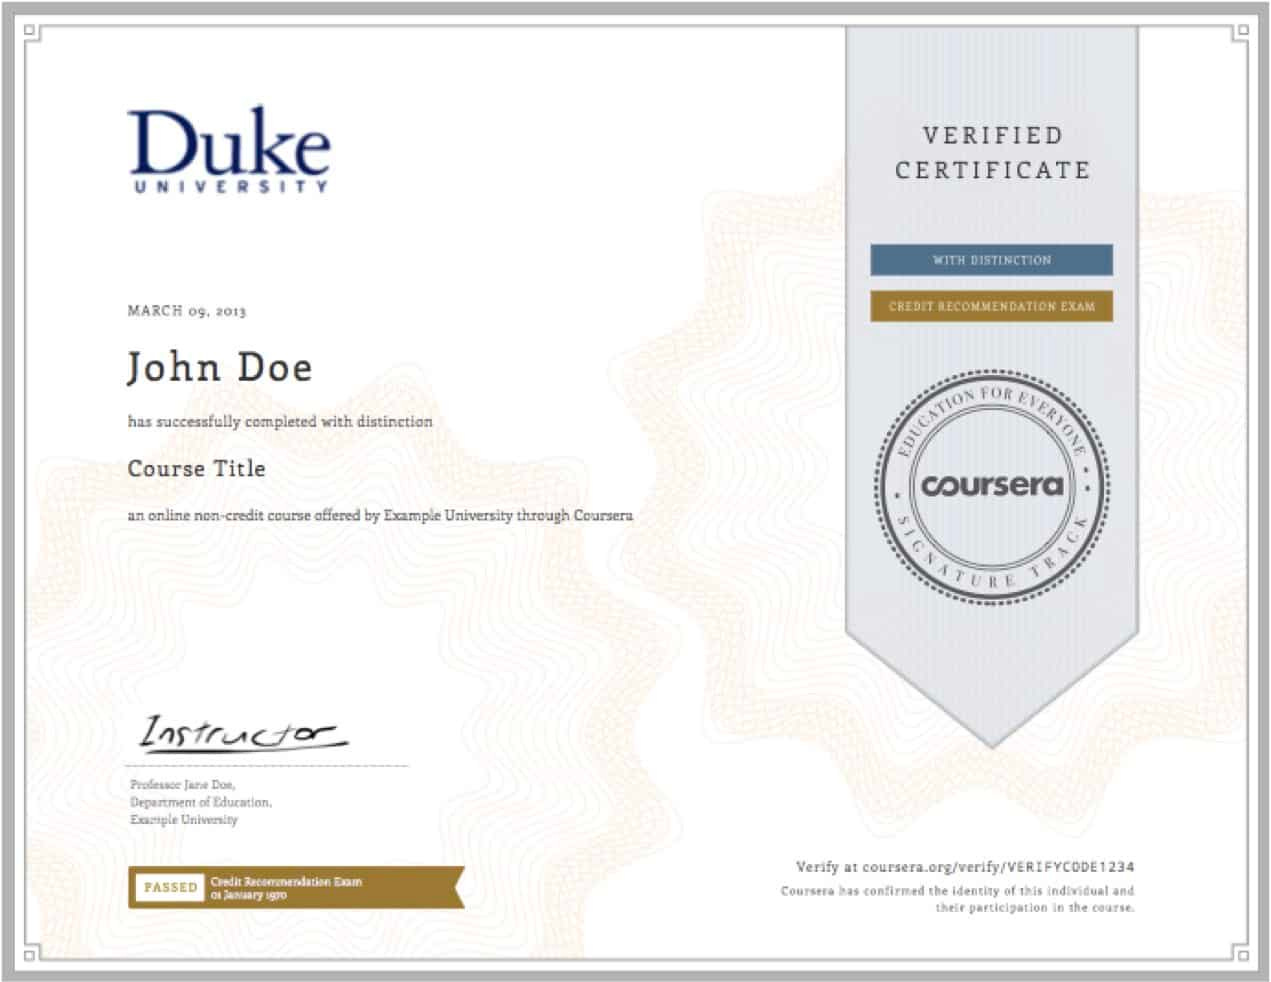
Task: Click the PASSED label on gold ribbon
Action: pyautogui.click(x=171, y=888)
